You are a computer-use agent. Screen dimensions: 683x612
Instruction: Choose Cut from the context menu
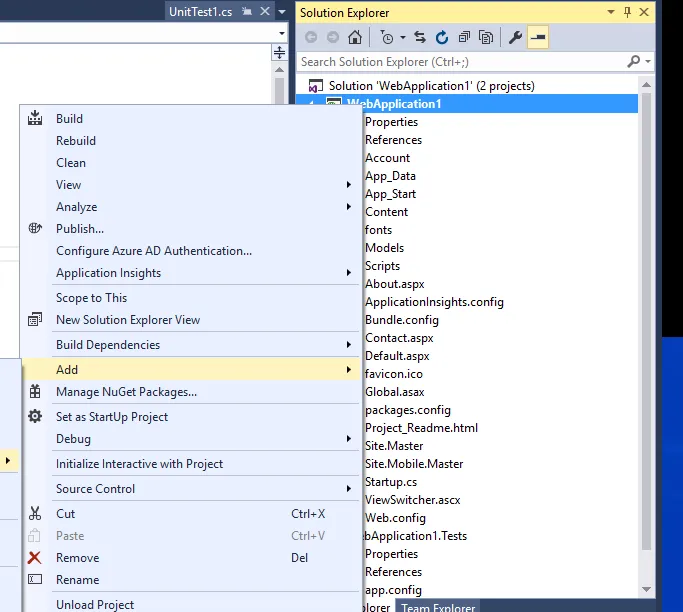191,514
